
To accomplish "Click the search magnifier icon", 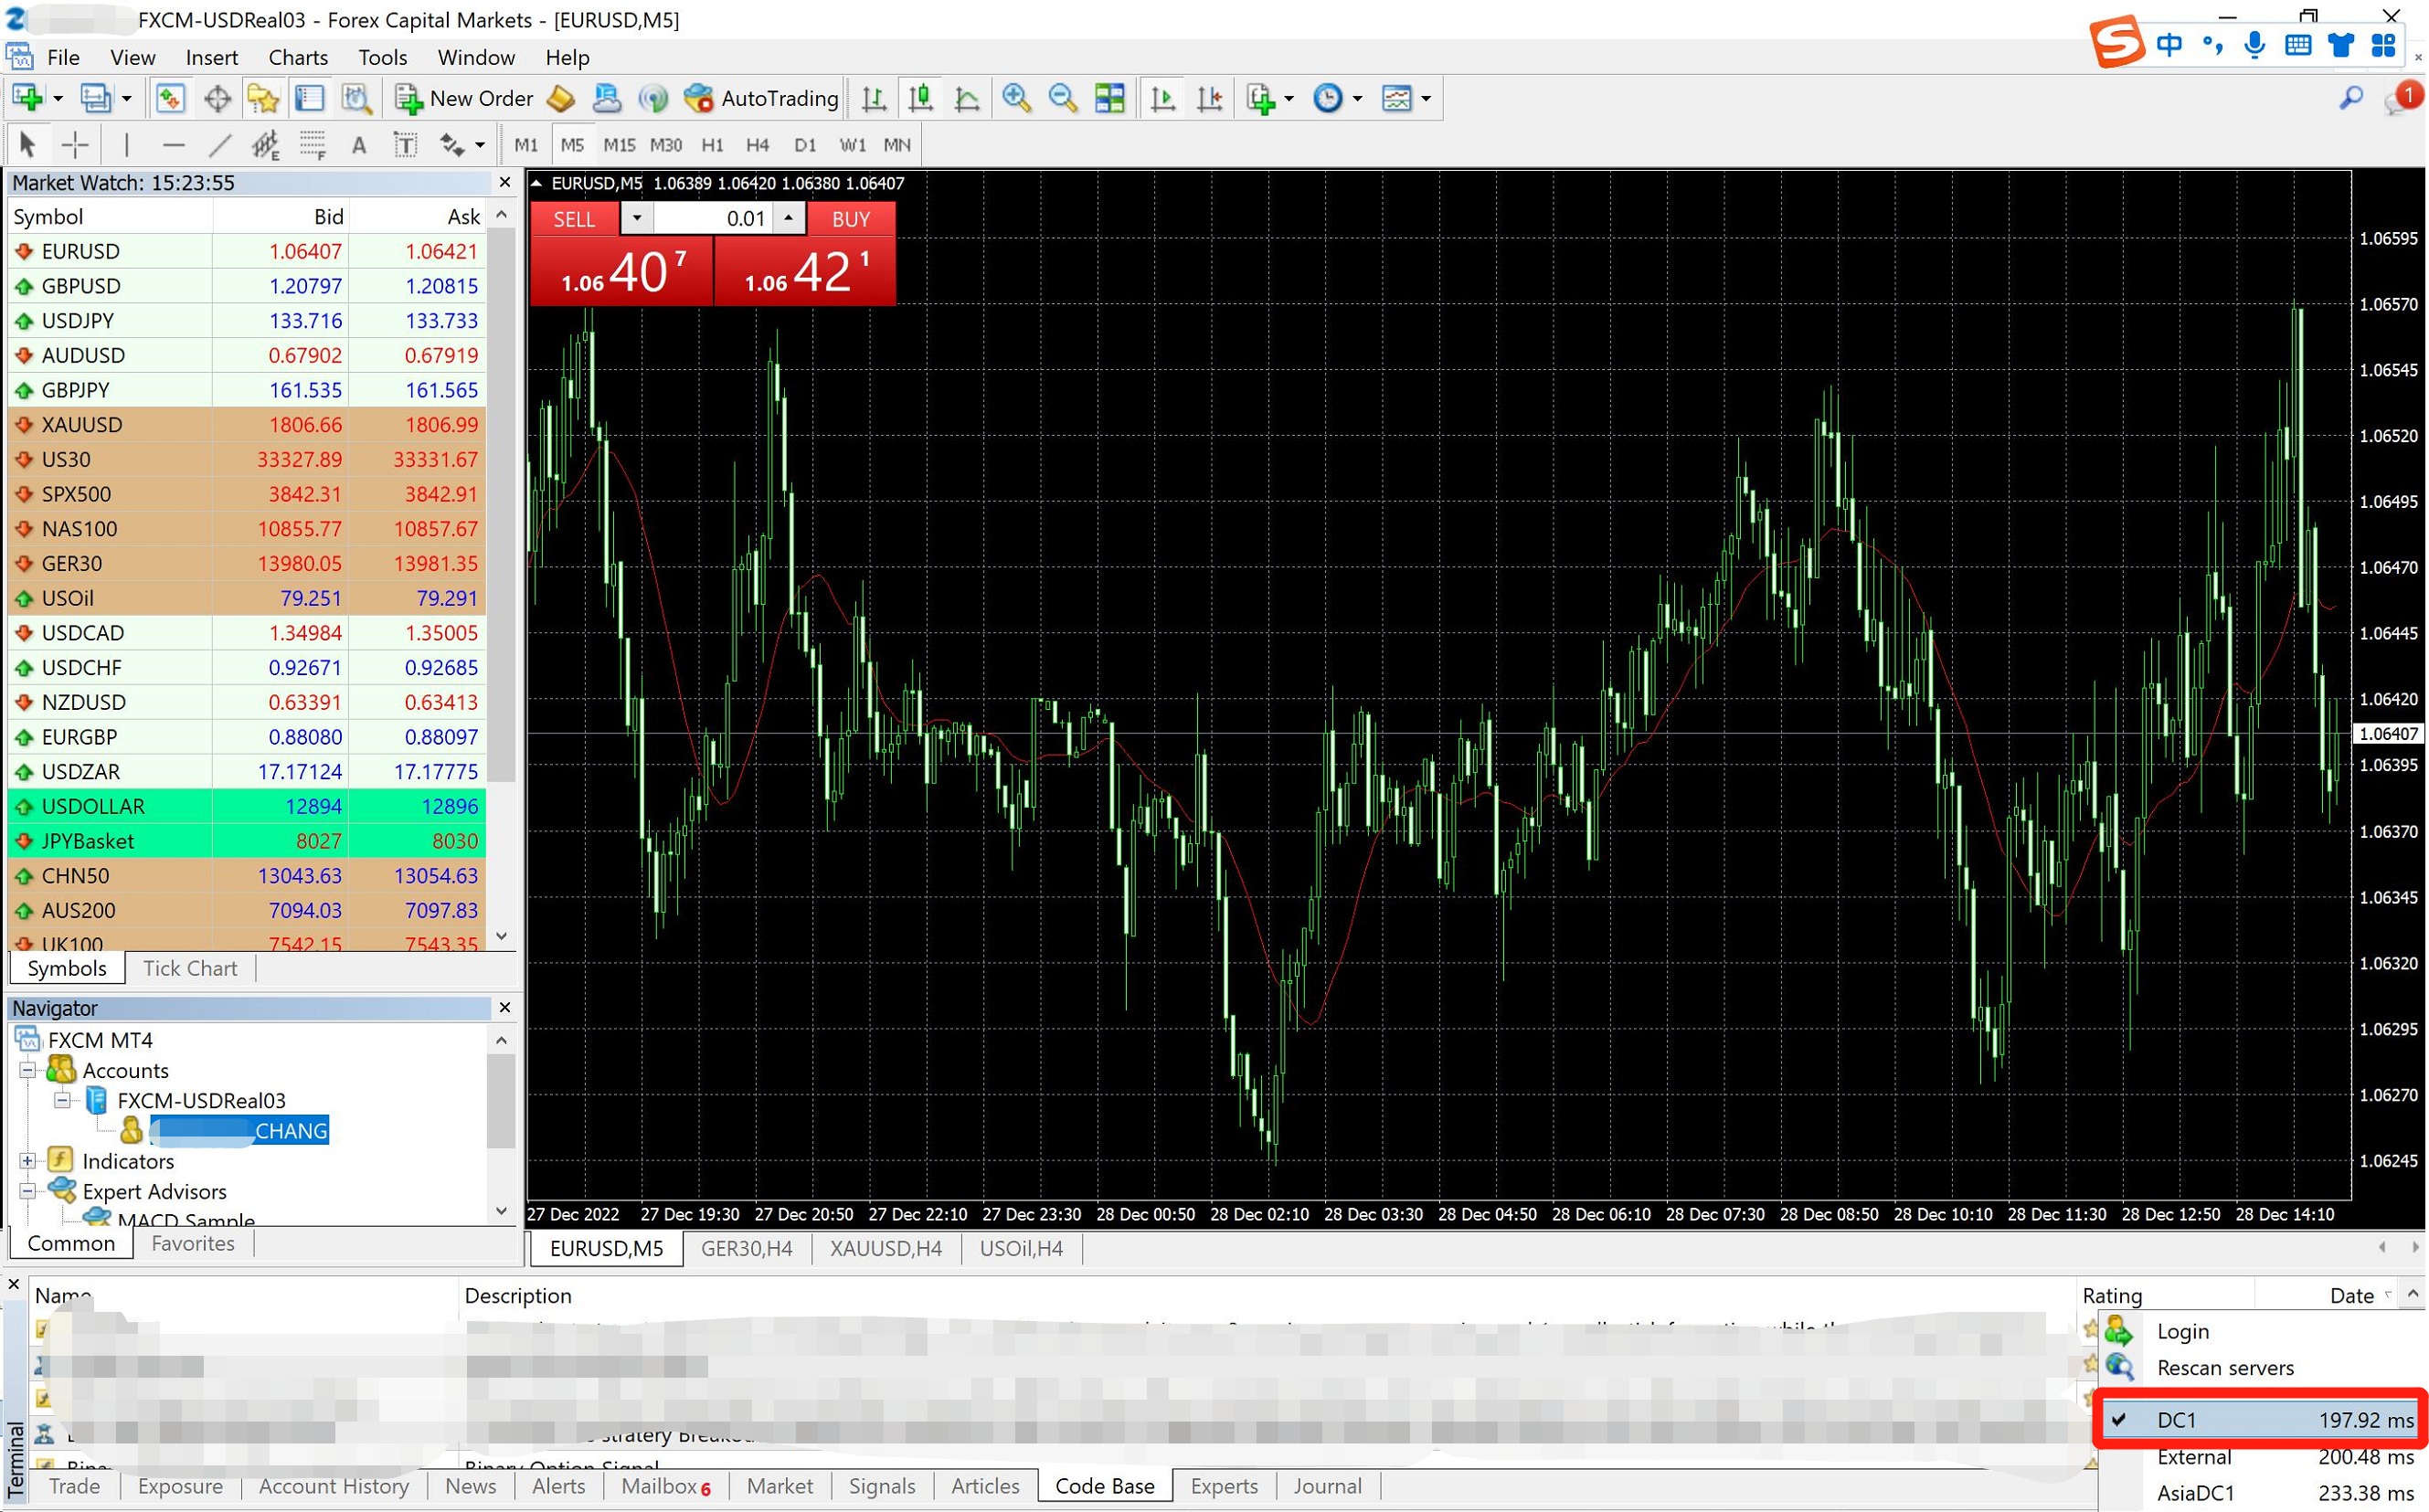I will pos(2351,98).
